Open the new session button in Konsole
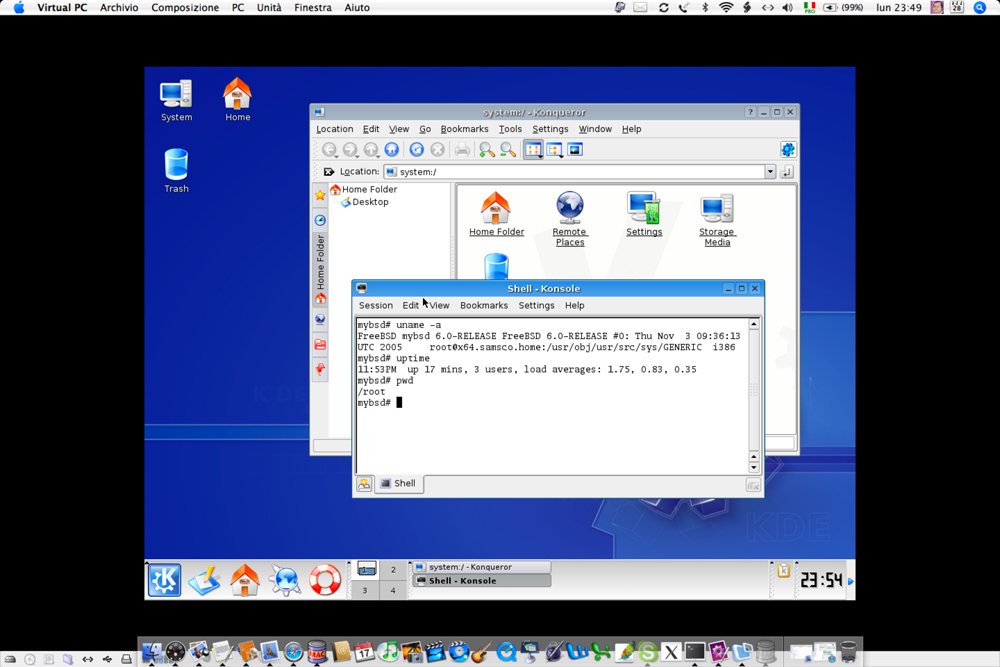This screenshot has height=667, width=1000. tap(364, 484)
